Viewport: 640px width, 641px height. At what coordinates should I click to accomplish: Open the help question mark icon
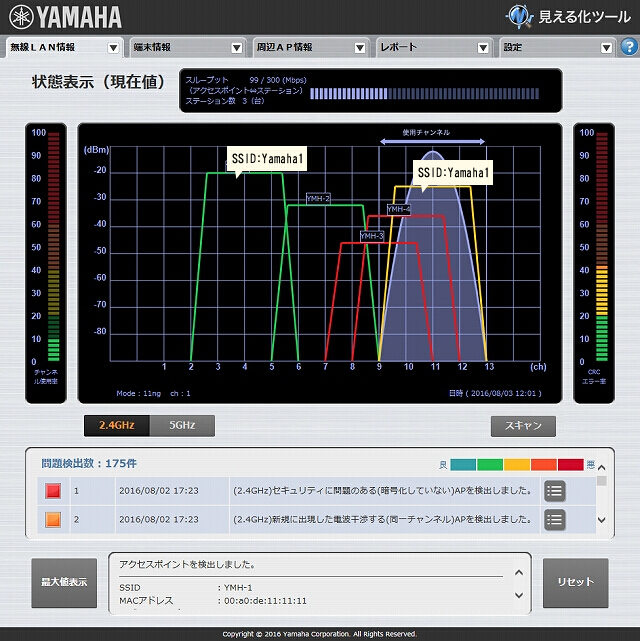[629, 47]
